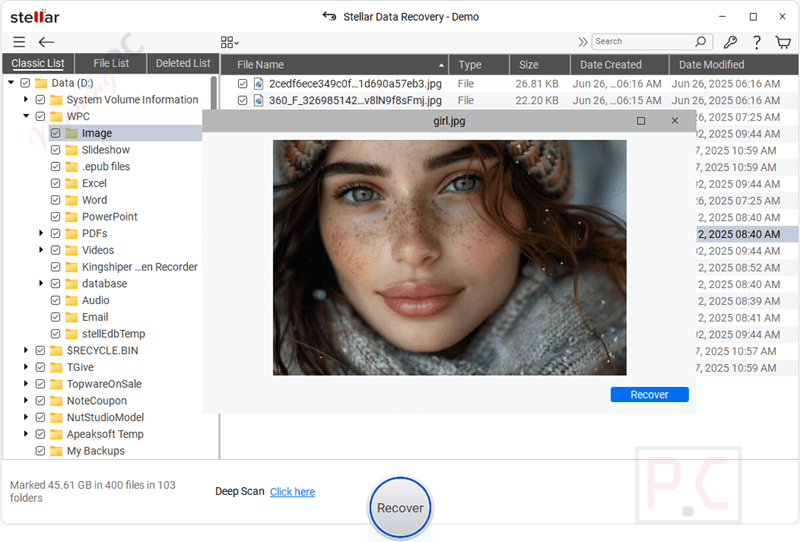
Task: Switch to the File List tab
Action: 111,63
